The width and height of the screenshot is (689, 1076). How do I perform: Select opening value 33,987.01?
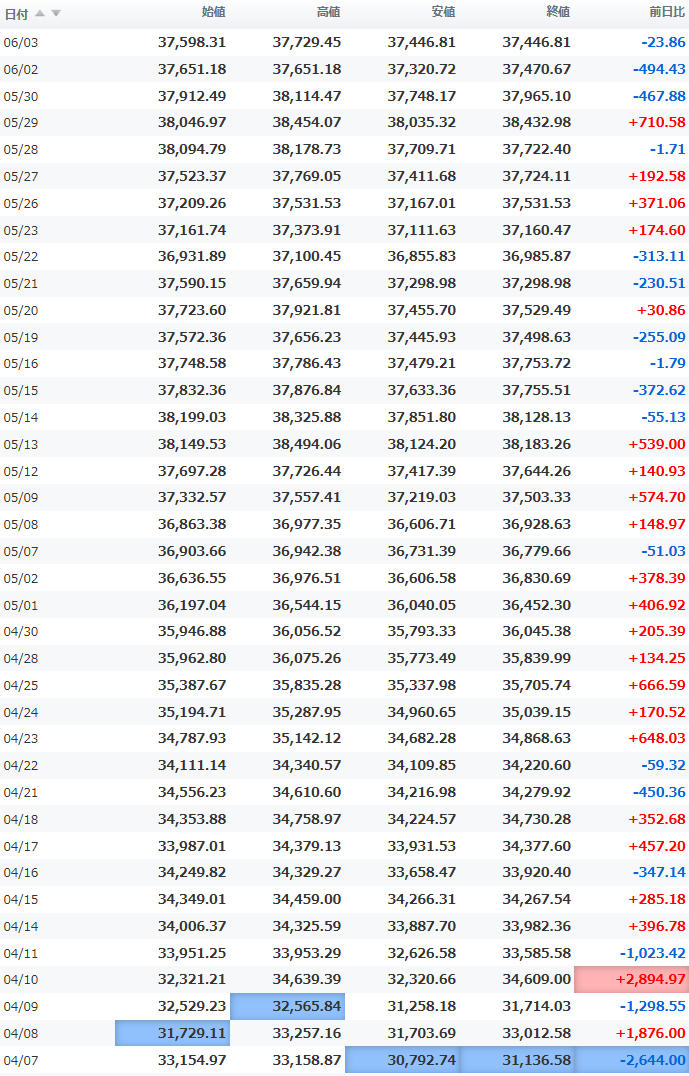[191, 846]
